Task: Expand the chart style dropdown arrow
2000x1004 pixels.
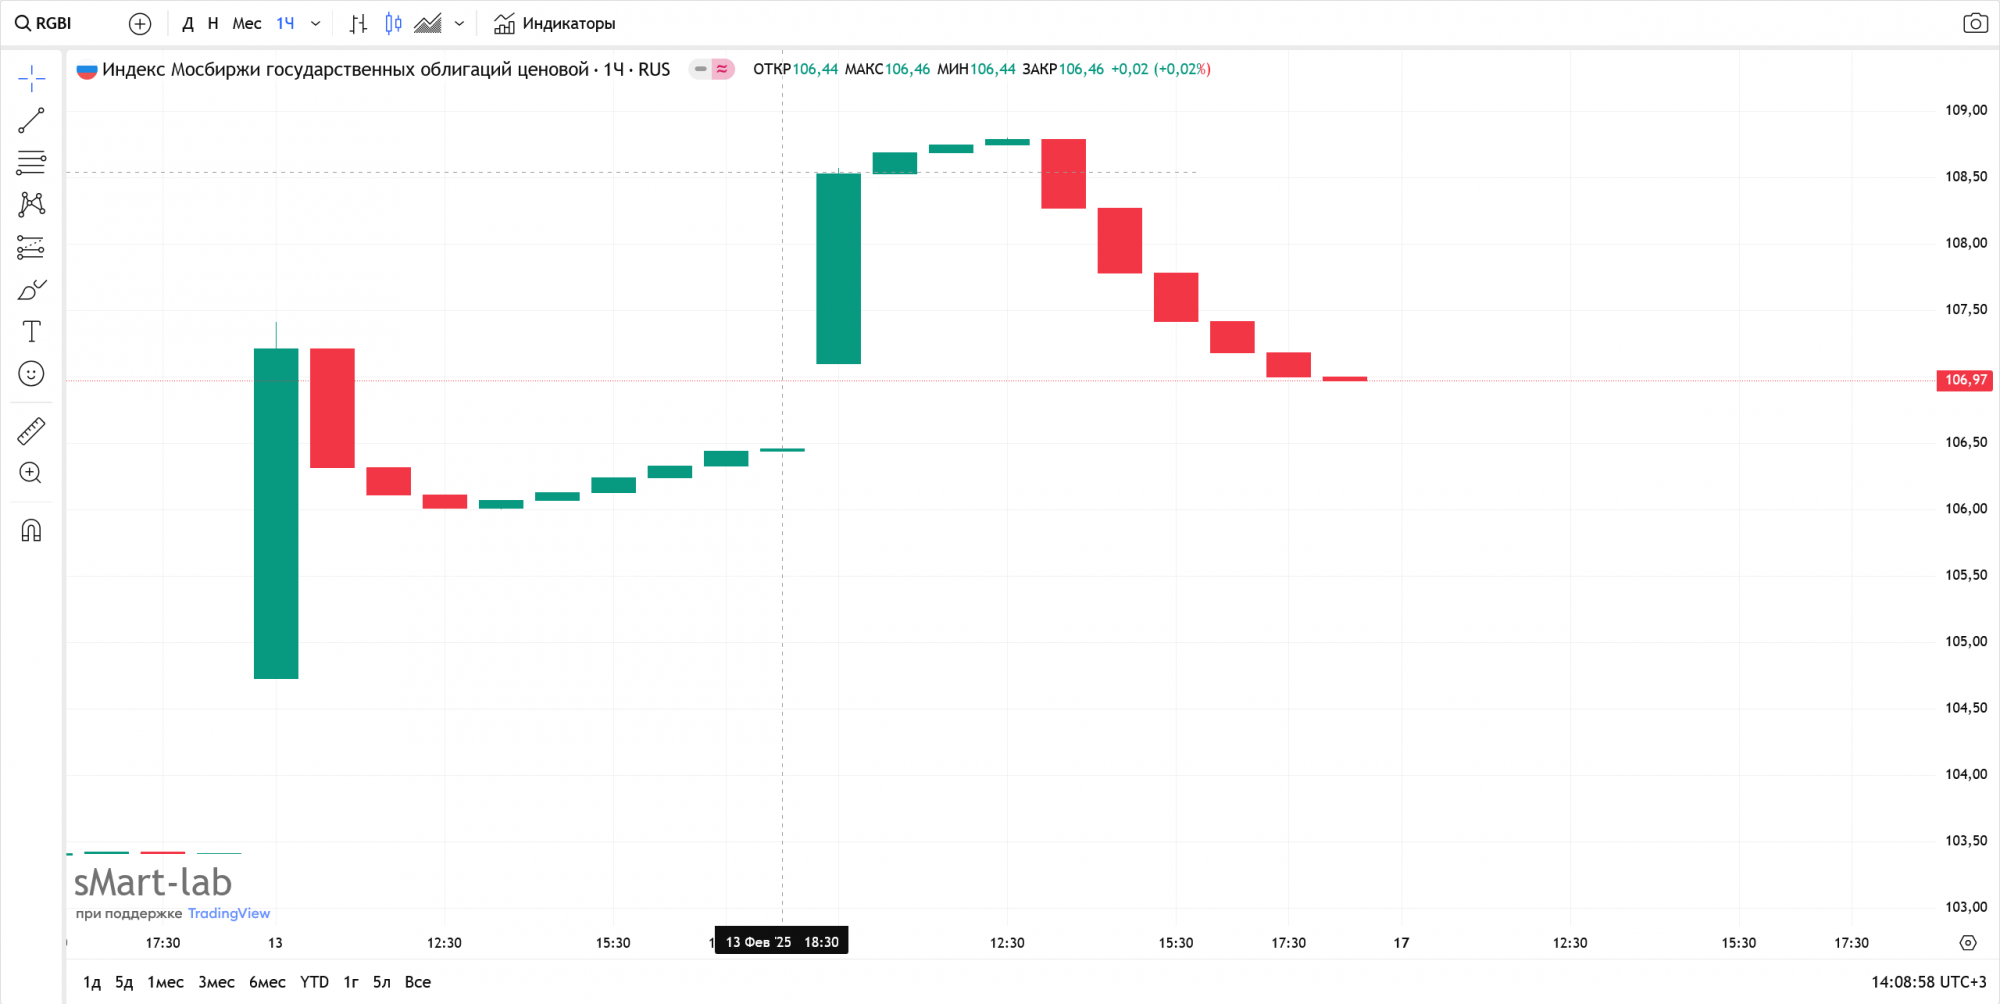Action: coord(459,23)
